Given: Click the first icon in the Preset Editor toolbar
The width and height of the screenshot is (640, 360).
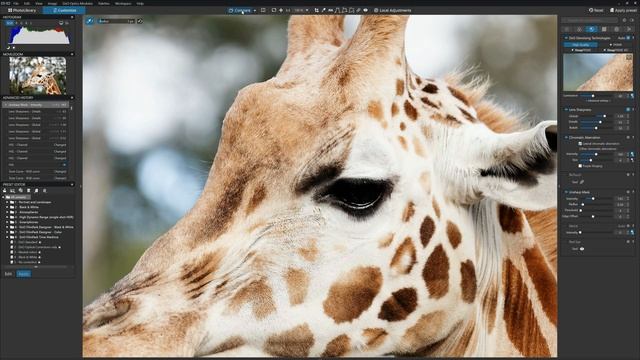Looking at the screenshot, I should tap(4, 190).
